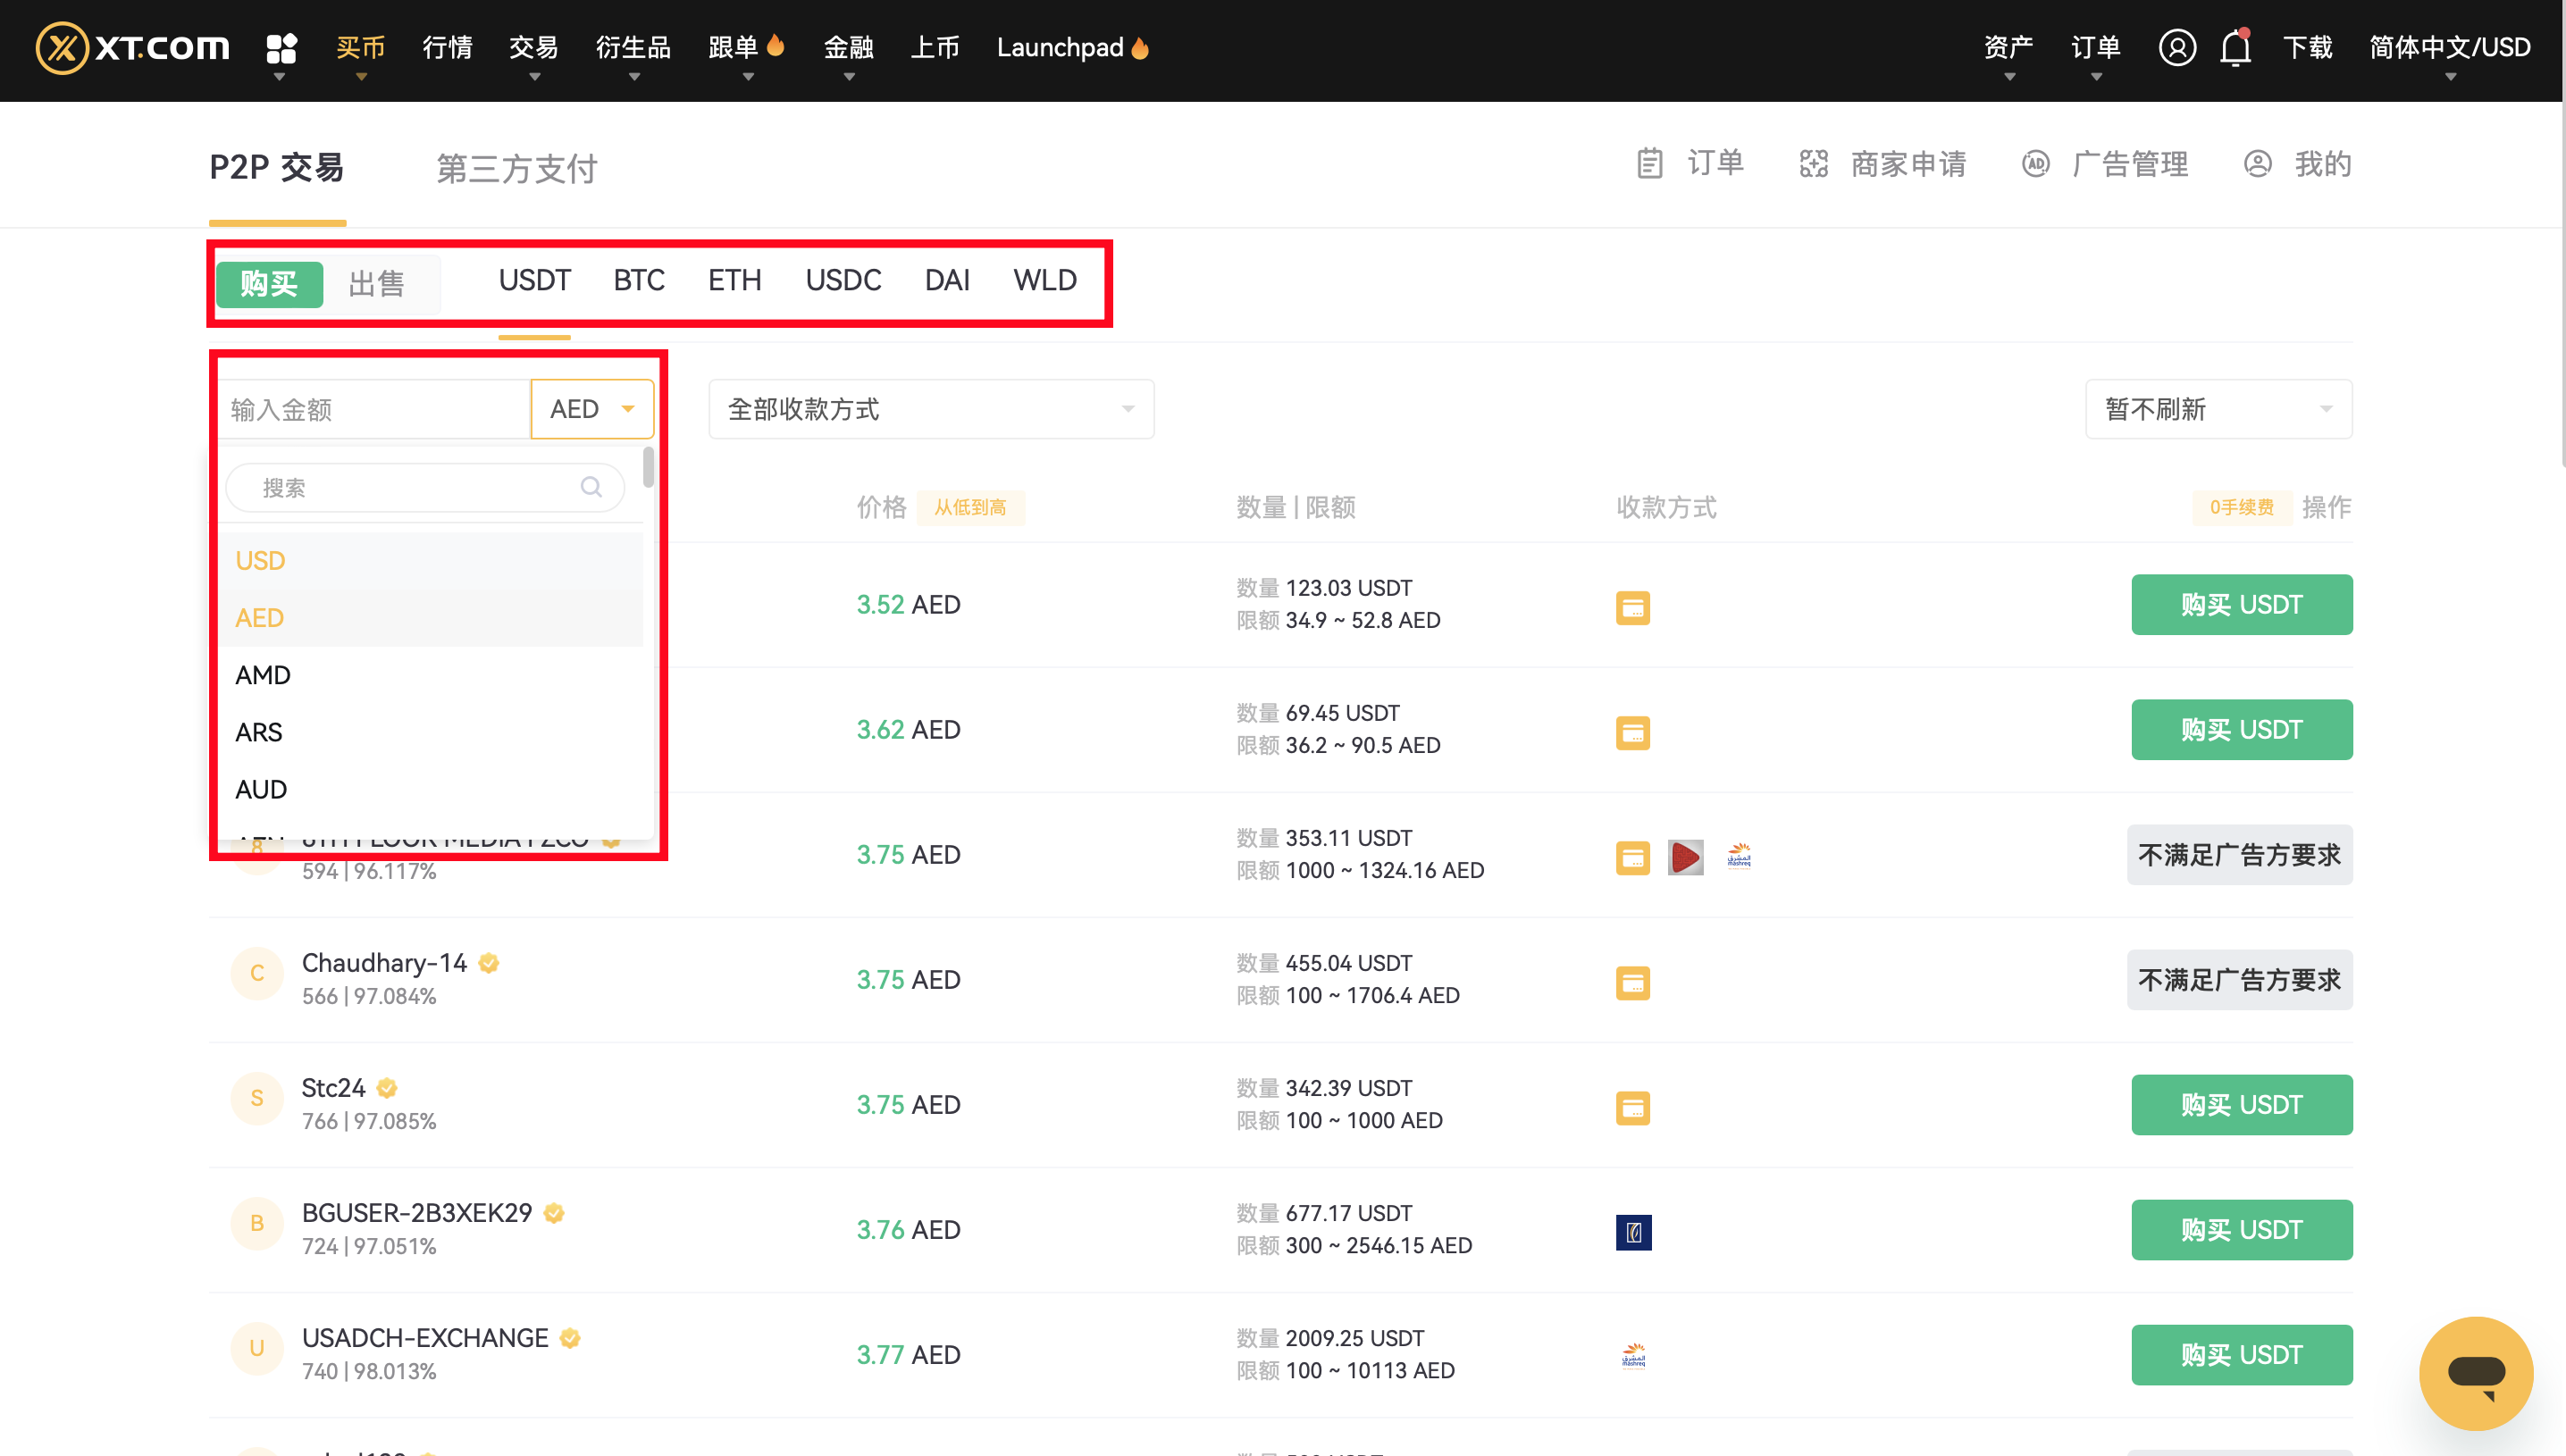
Task: Open the 上币 listing page
Action: (935, 48)
